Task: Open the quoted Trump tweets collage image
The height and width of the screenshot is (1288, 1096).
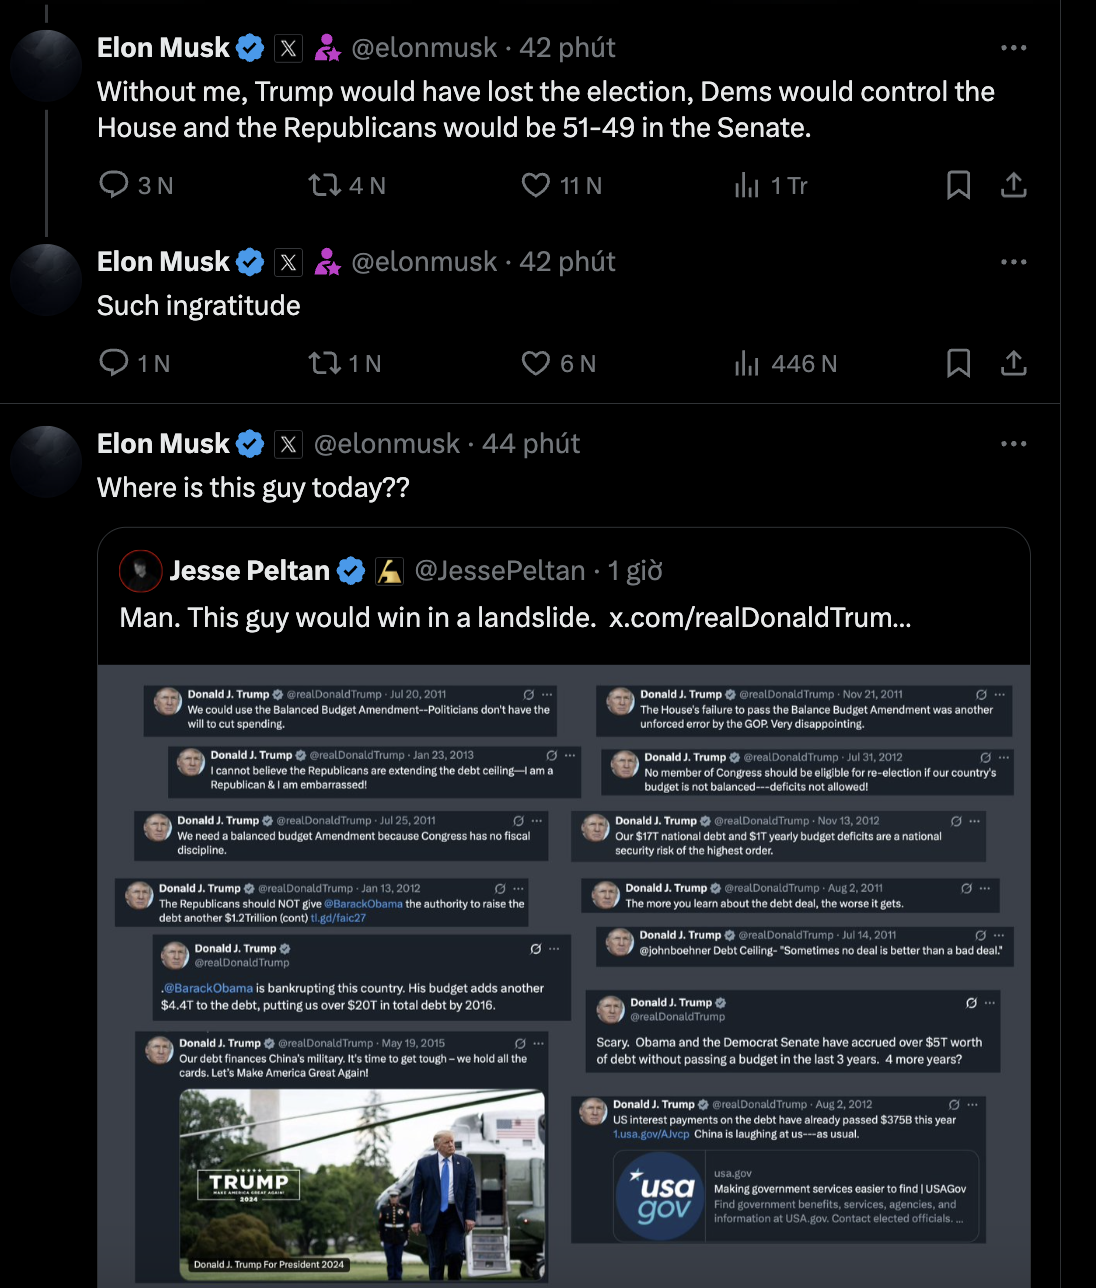Action: pos(564,976)
